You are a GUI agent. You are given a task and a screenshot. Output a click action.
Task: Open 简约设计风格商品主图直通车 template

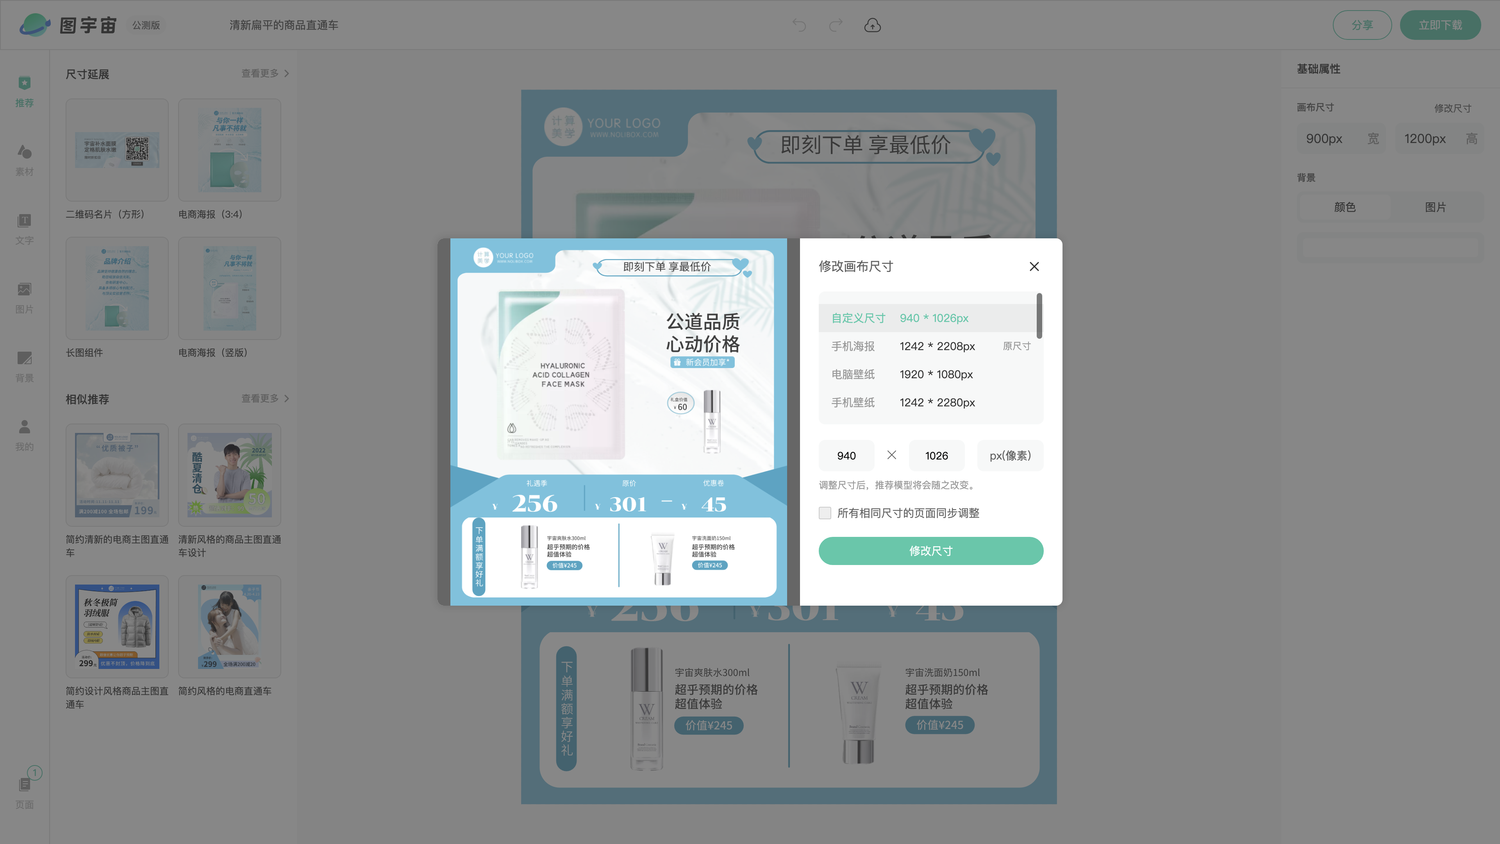coord(117,627)
